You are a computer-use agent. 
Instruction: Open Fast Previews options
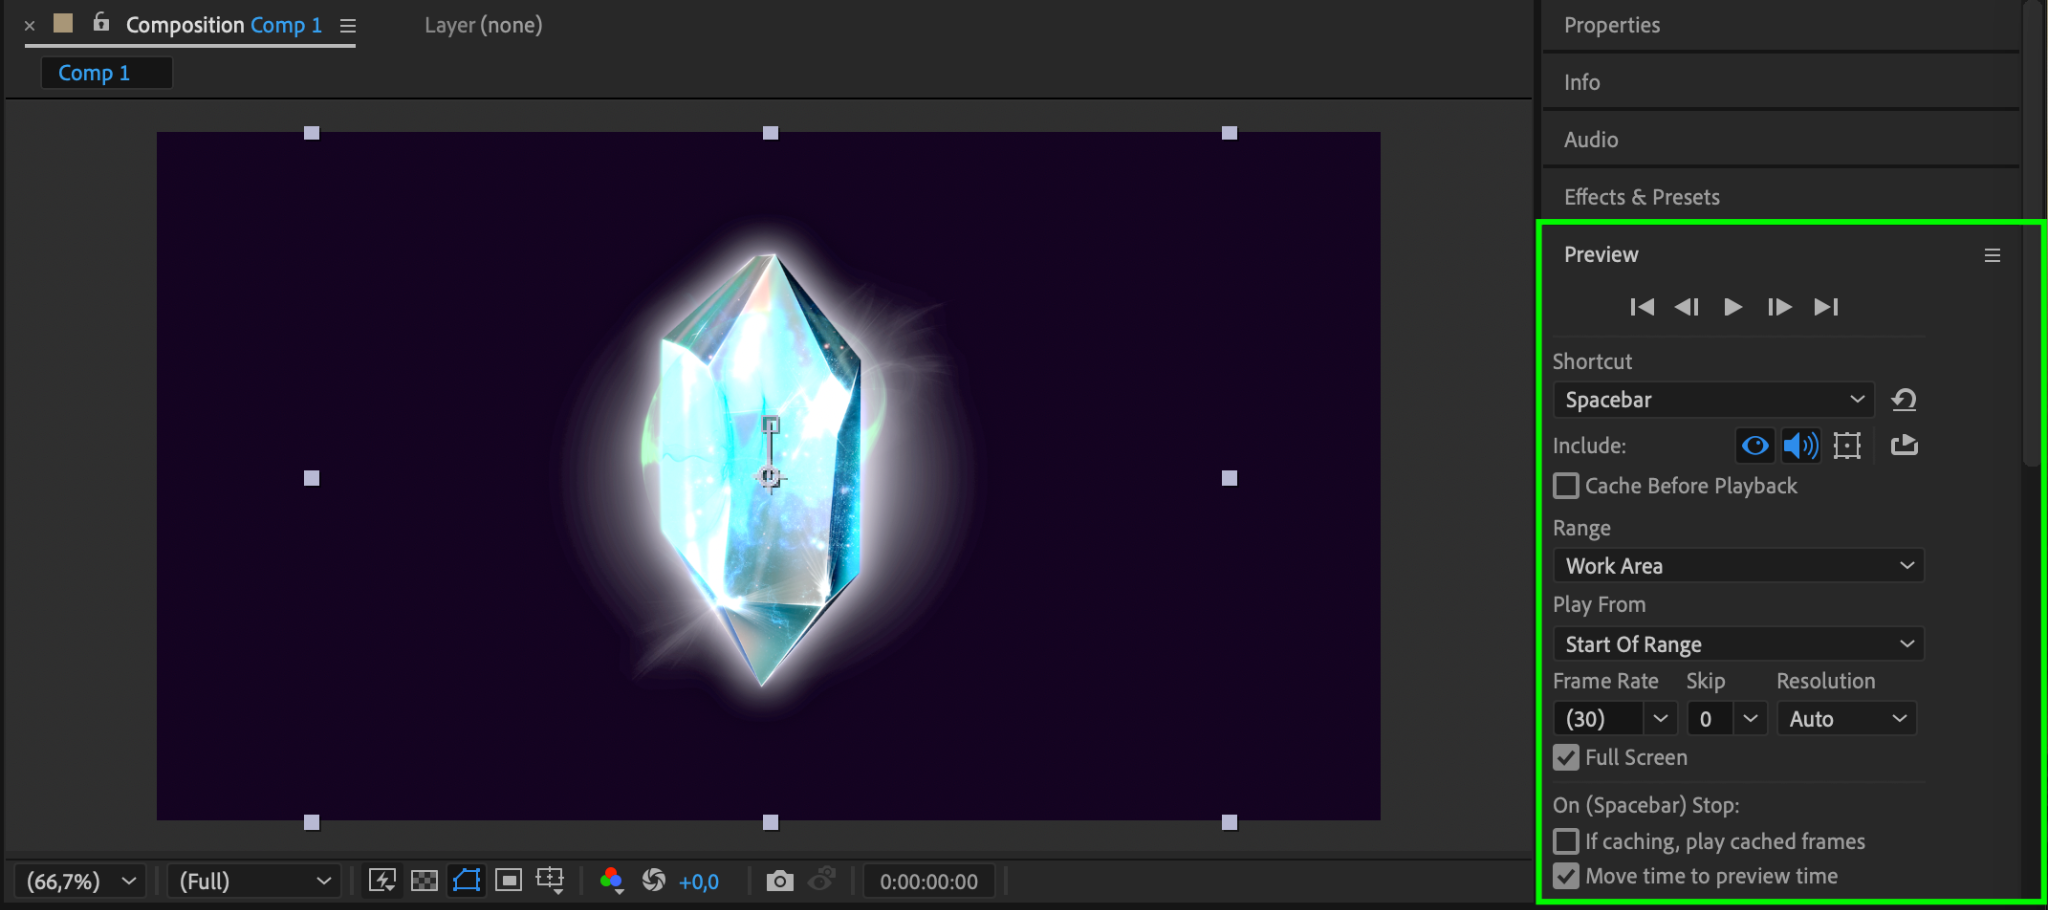(382, 880)
